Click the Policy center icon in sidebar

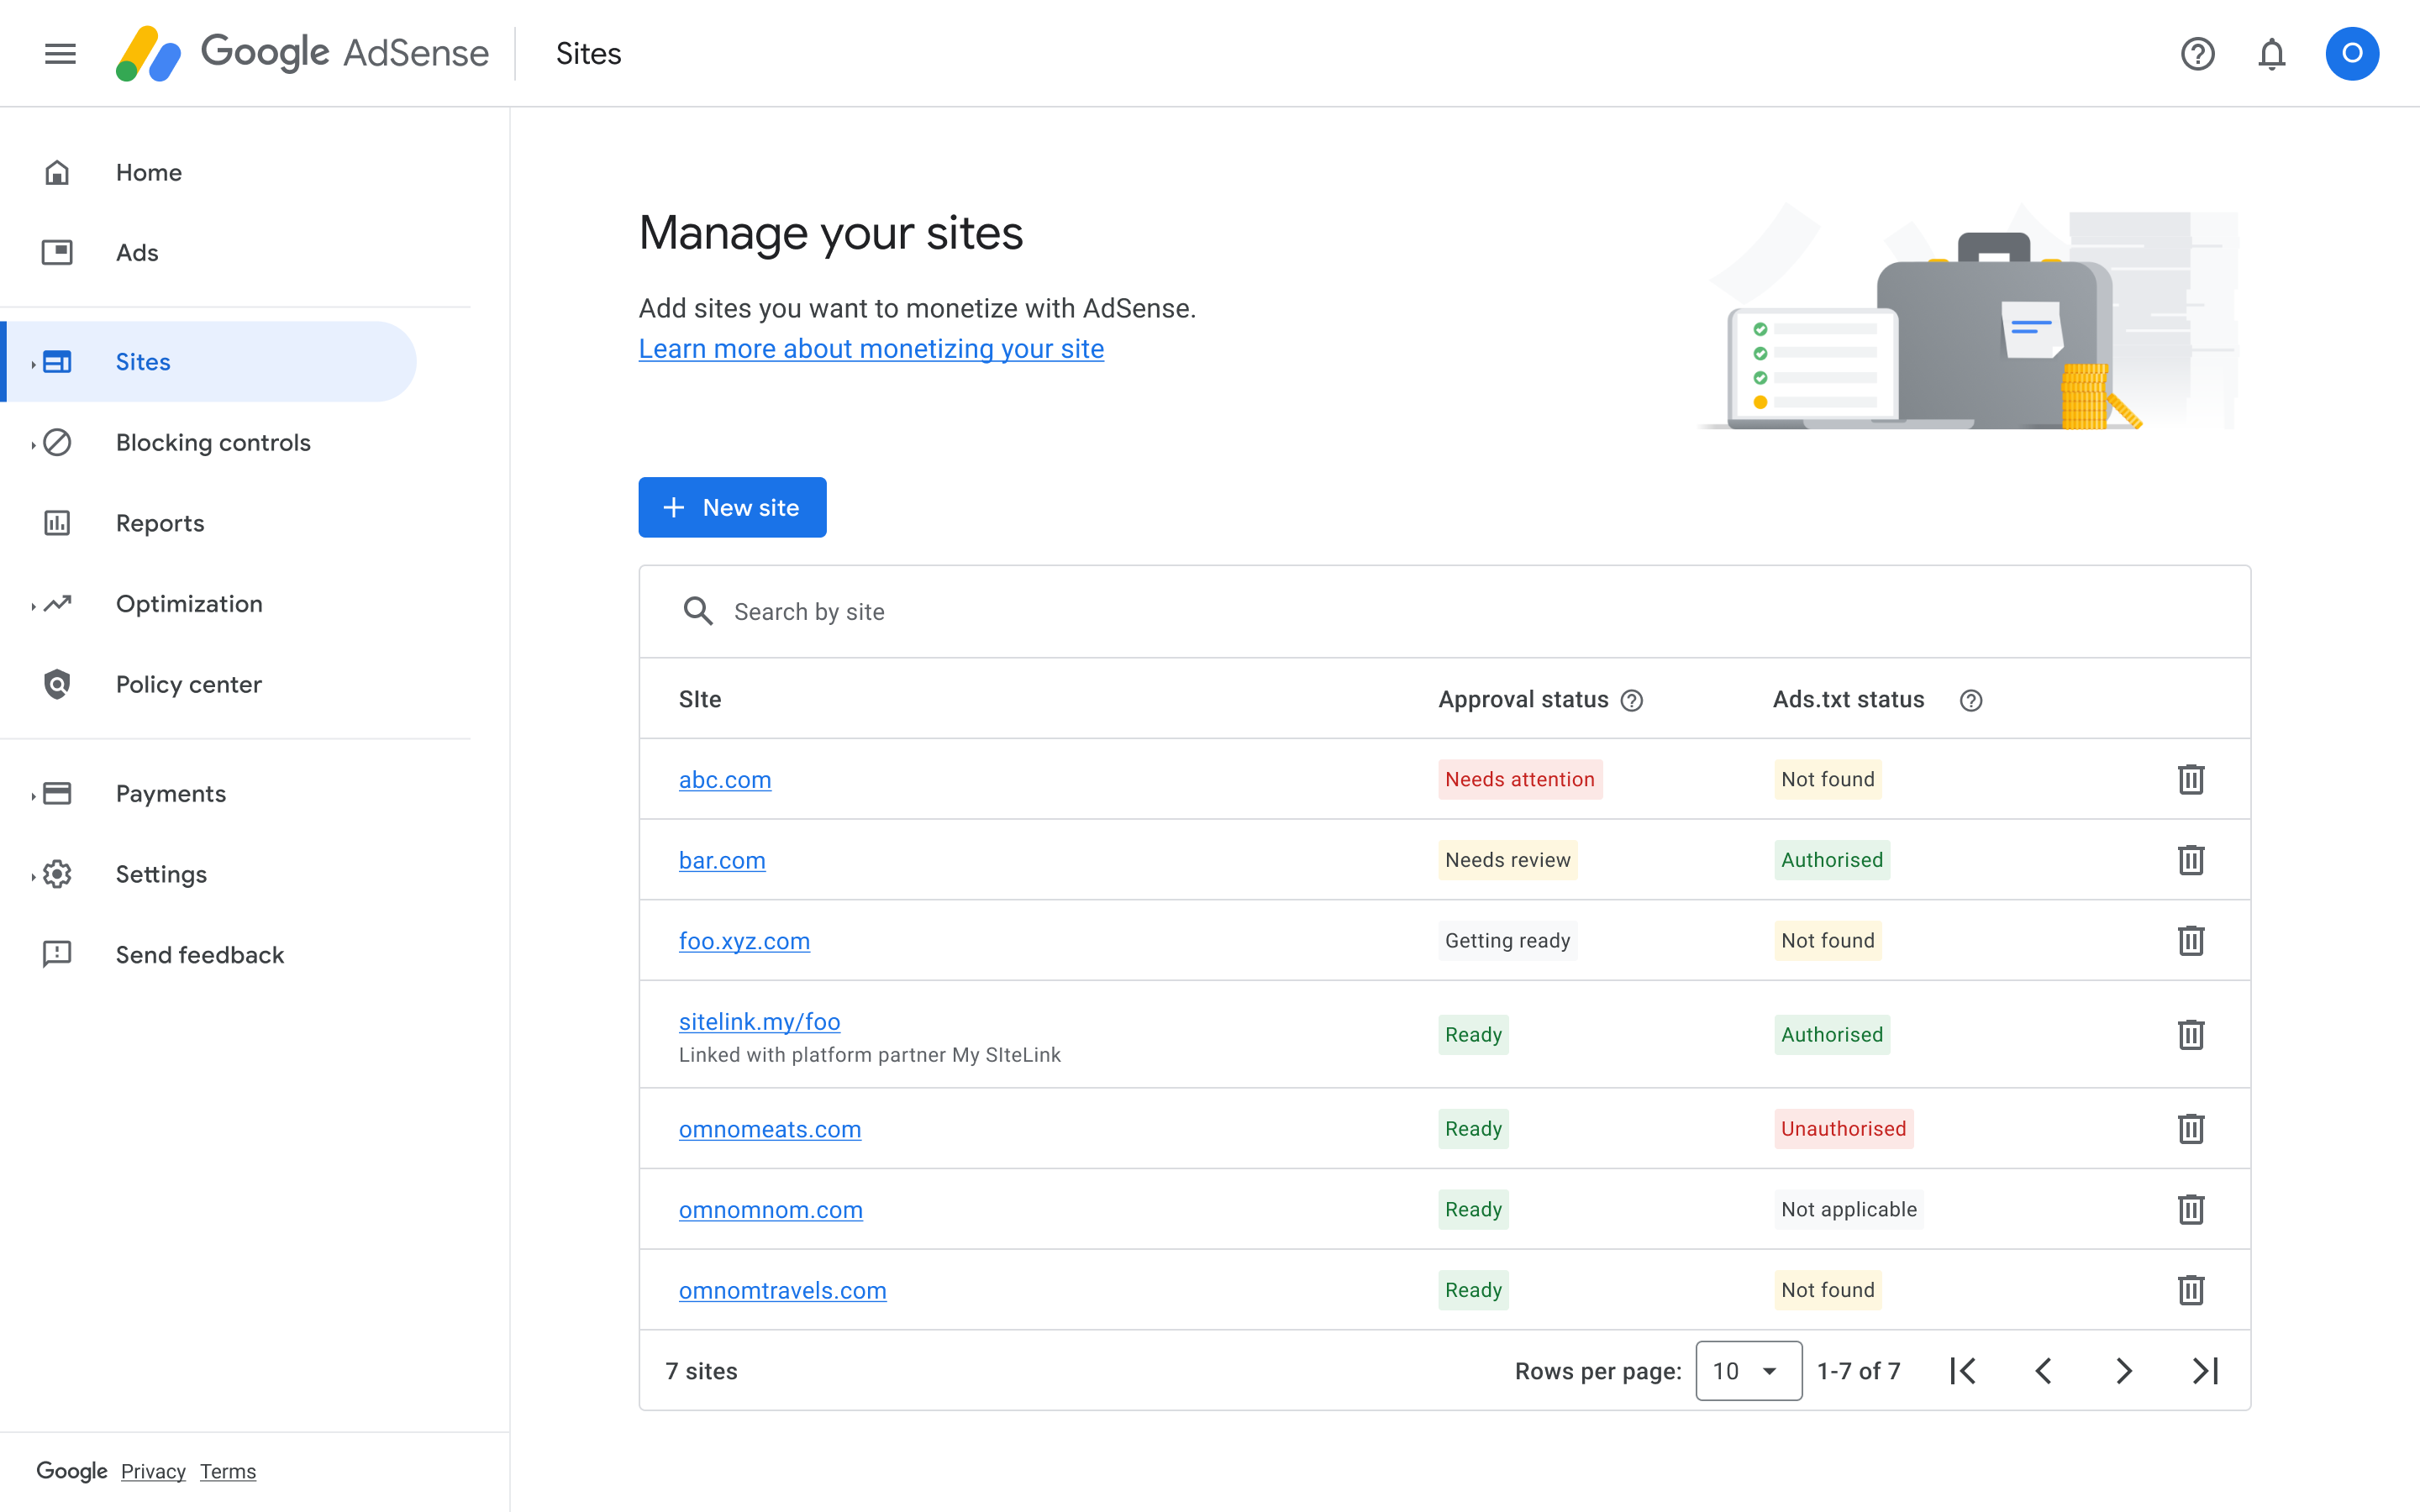point(57,683)
